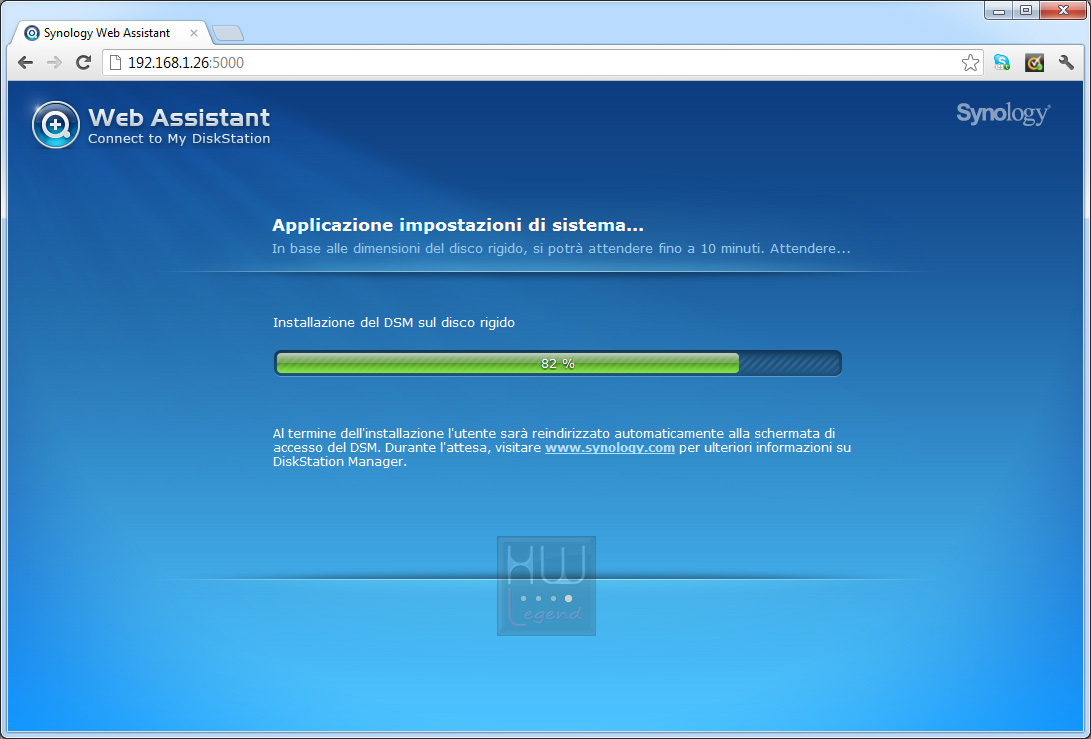Image resolution: width=1091 pixels, height=739 pixels.
Task: Bookmark this page with the star icon
Action: click(x=970, y=63)
